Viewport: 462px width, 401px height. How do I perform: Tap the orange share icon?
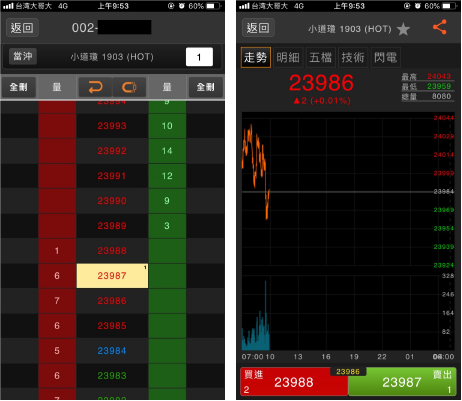click(440, 27)
